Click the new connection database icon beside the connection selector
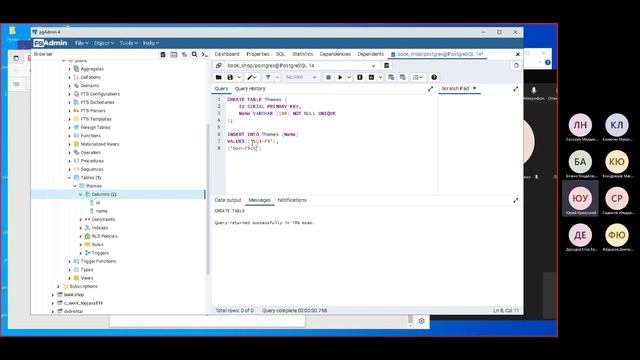 tap(387, 66)
